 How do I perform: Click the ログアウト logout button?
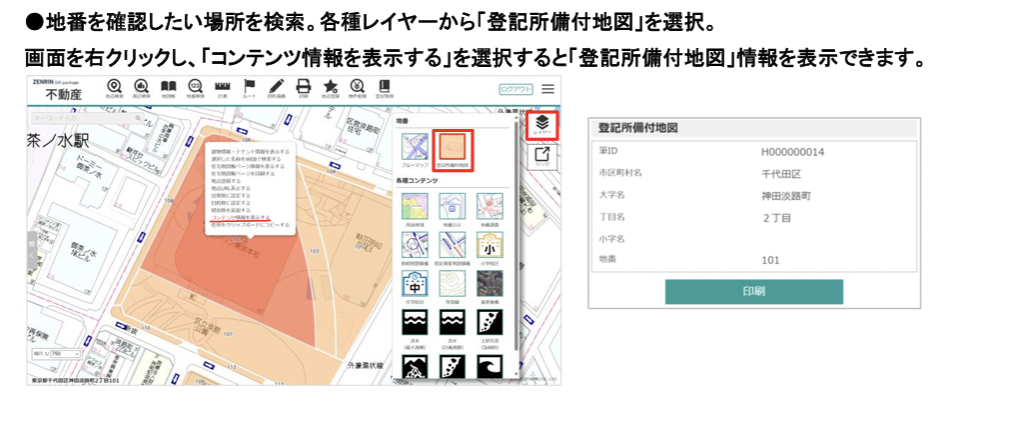point(515,89)
